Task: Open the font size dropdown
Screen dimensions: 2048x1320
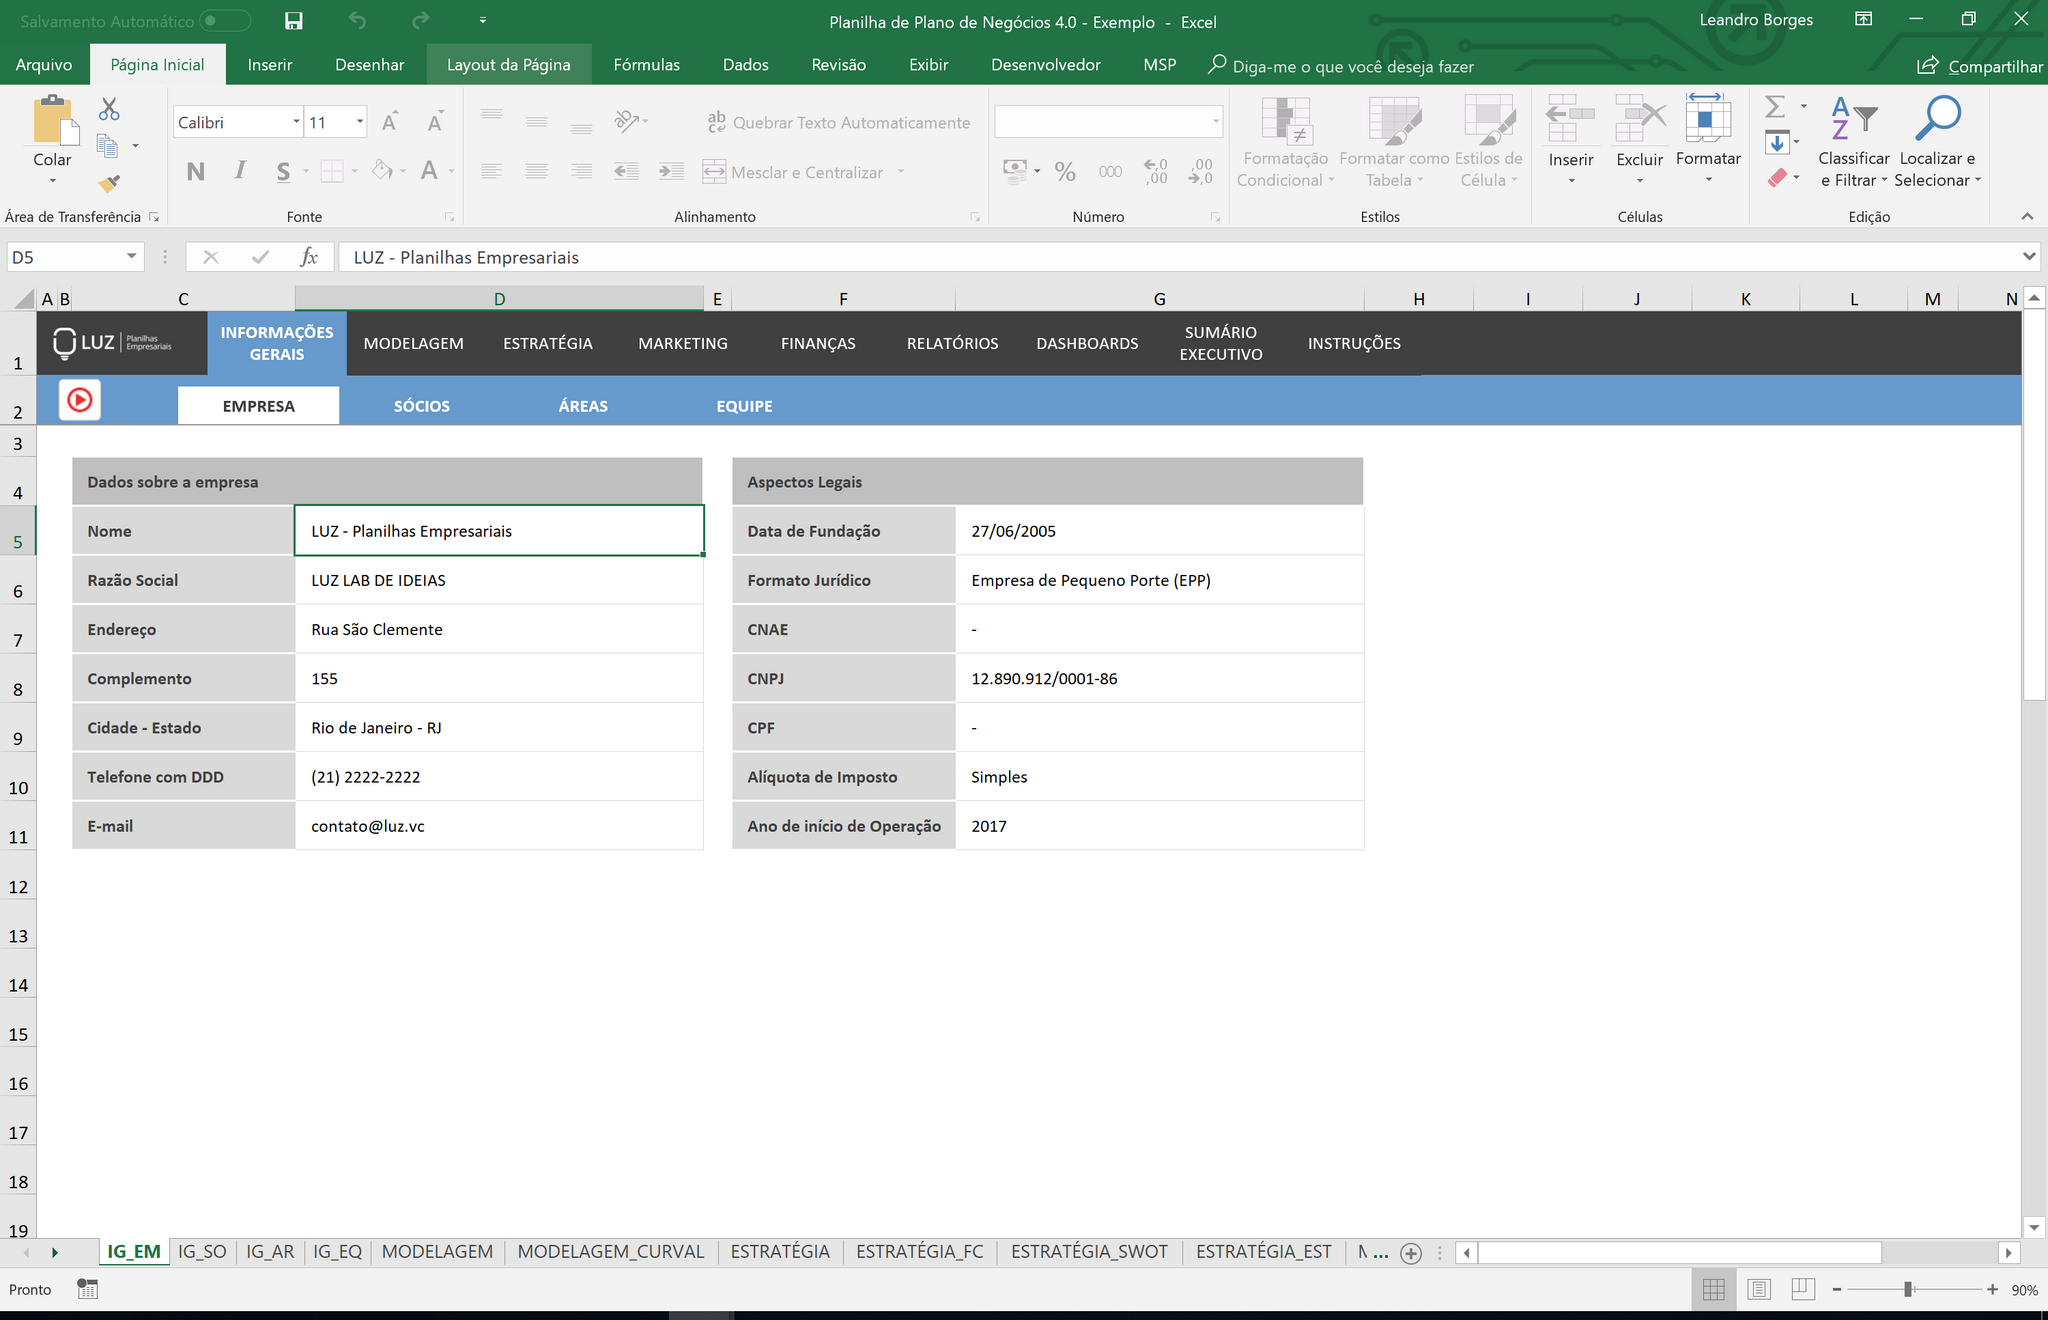Action: (359, 122)
